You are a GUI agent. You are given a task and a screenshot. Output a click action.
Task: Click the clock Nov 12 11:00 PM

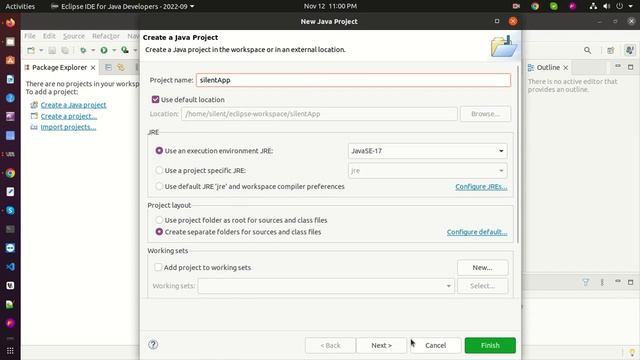pyautogui.click(x=330, y=6)
